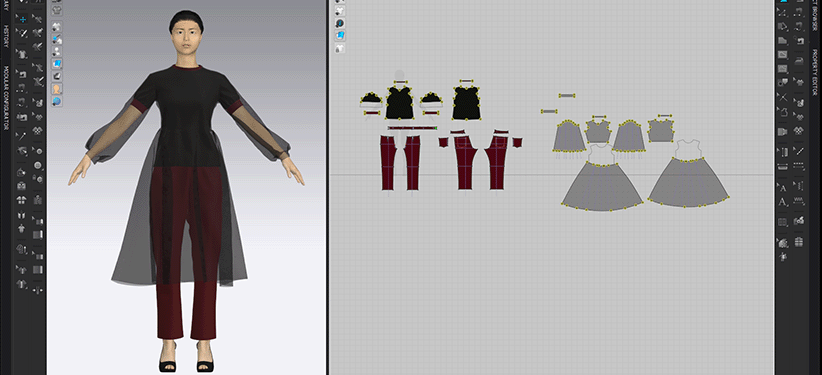Image resolution: width=822 pixels, height=375 pixels.
Task: Select the sewing machine free-sewing tool
Action: click(800, 40)
